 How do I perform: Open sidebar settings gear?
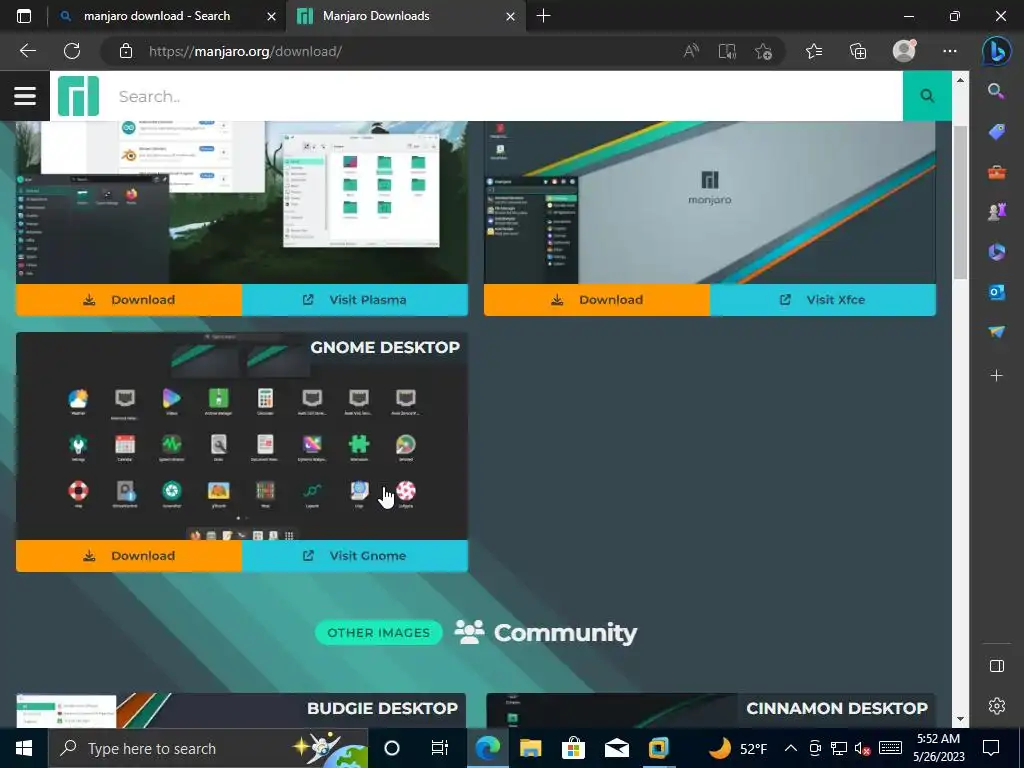click(x=997, y=706)
